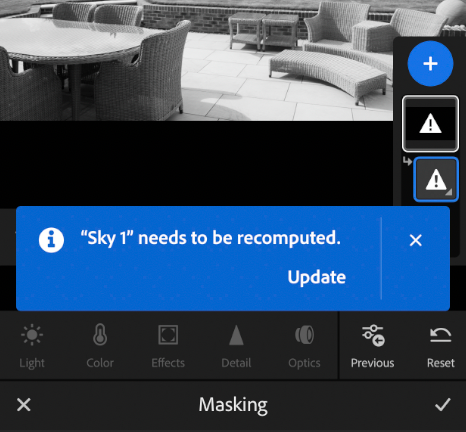The height and width of the screenshot is (432, 466).
Task: Add a new mask with plus button
Action: click(430, 63)
